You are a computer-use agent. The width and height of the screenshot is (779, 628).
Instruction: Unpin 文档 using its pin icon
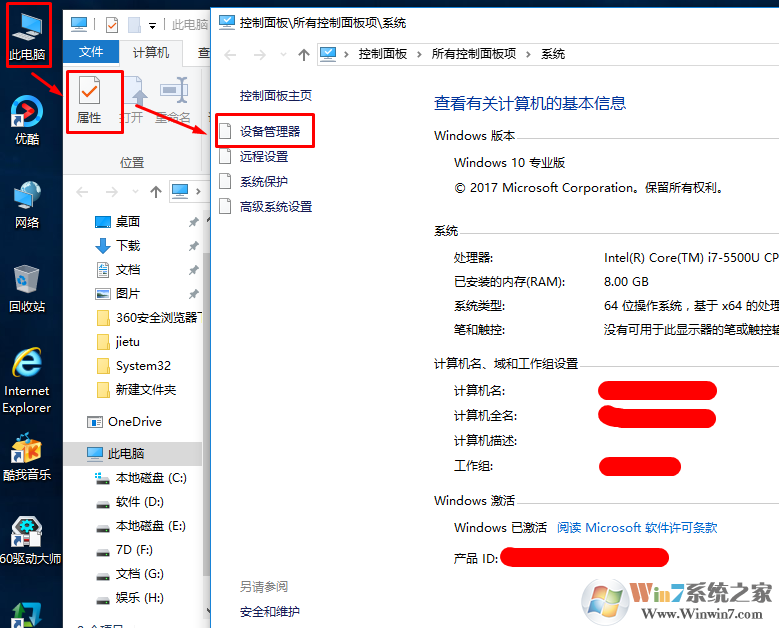(x=194, y=270)
